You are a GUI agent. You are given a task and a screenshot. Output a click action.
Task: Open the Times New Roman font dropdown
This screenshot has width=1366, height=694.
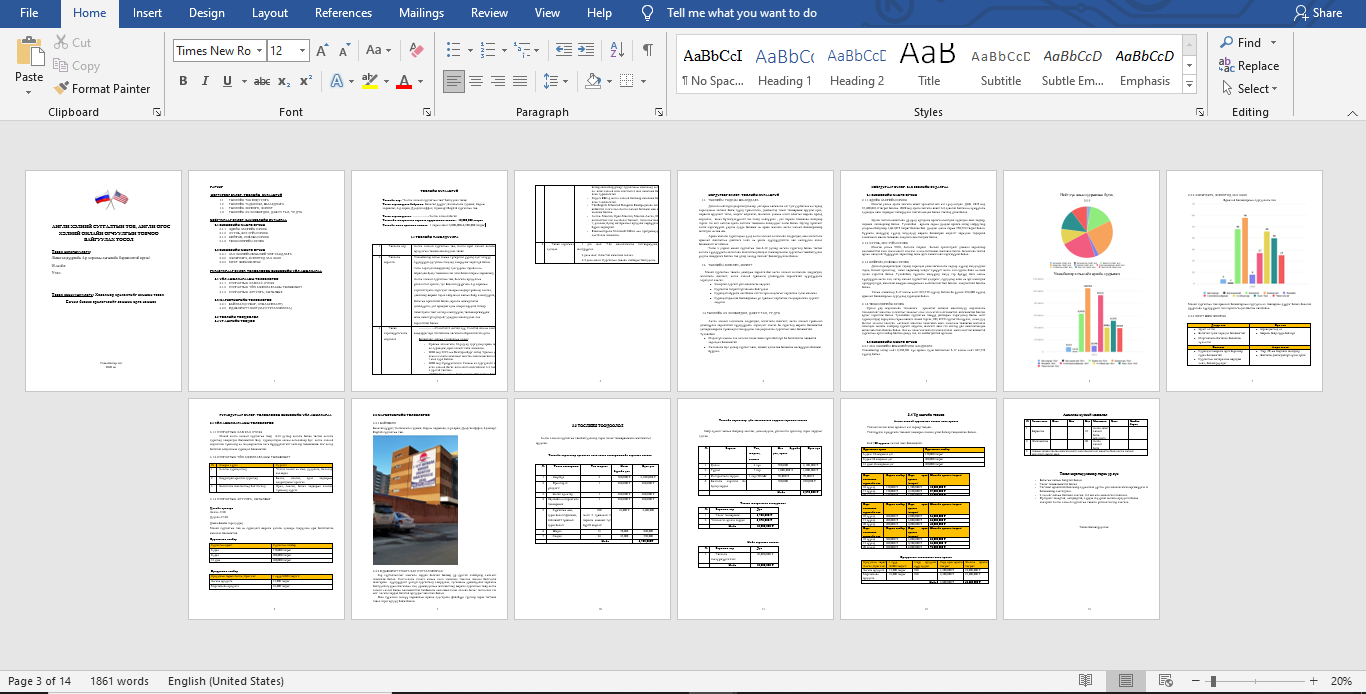coord(258,49)
